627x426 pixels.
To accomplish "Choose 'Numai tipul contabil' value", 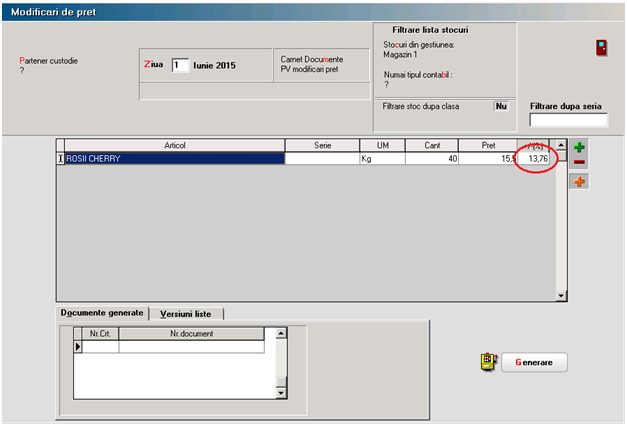I will pos(386,84).
